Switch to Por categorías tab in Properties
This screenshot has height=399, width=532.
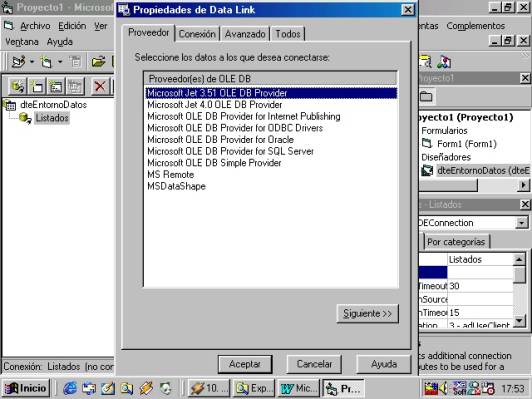(x=456, y=242)
